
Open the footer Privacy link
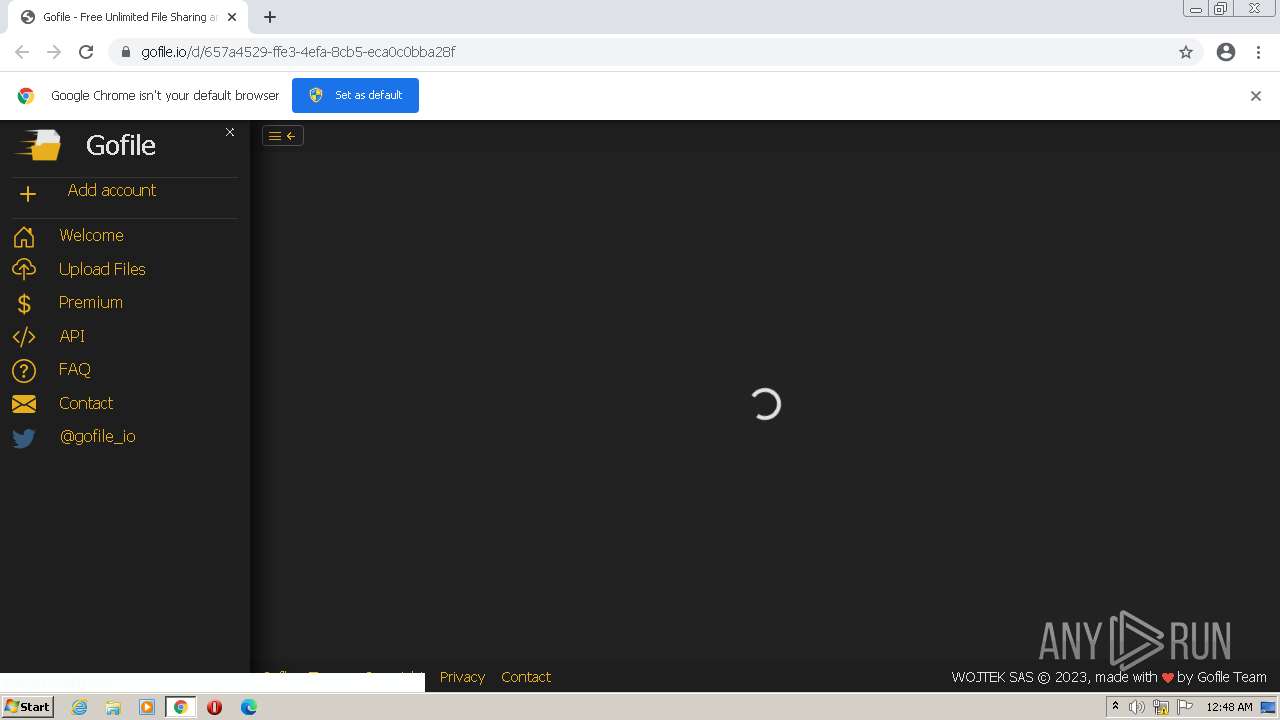[462, 677]
